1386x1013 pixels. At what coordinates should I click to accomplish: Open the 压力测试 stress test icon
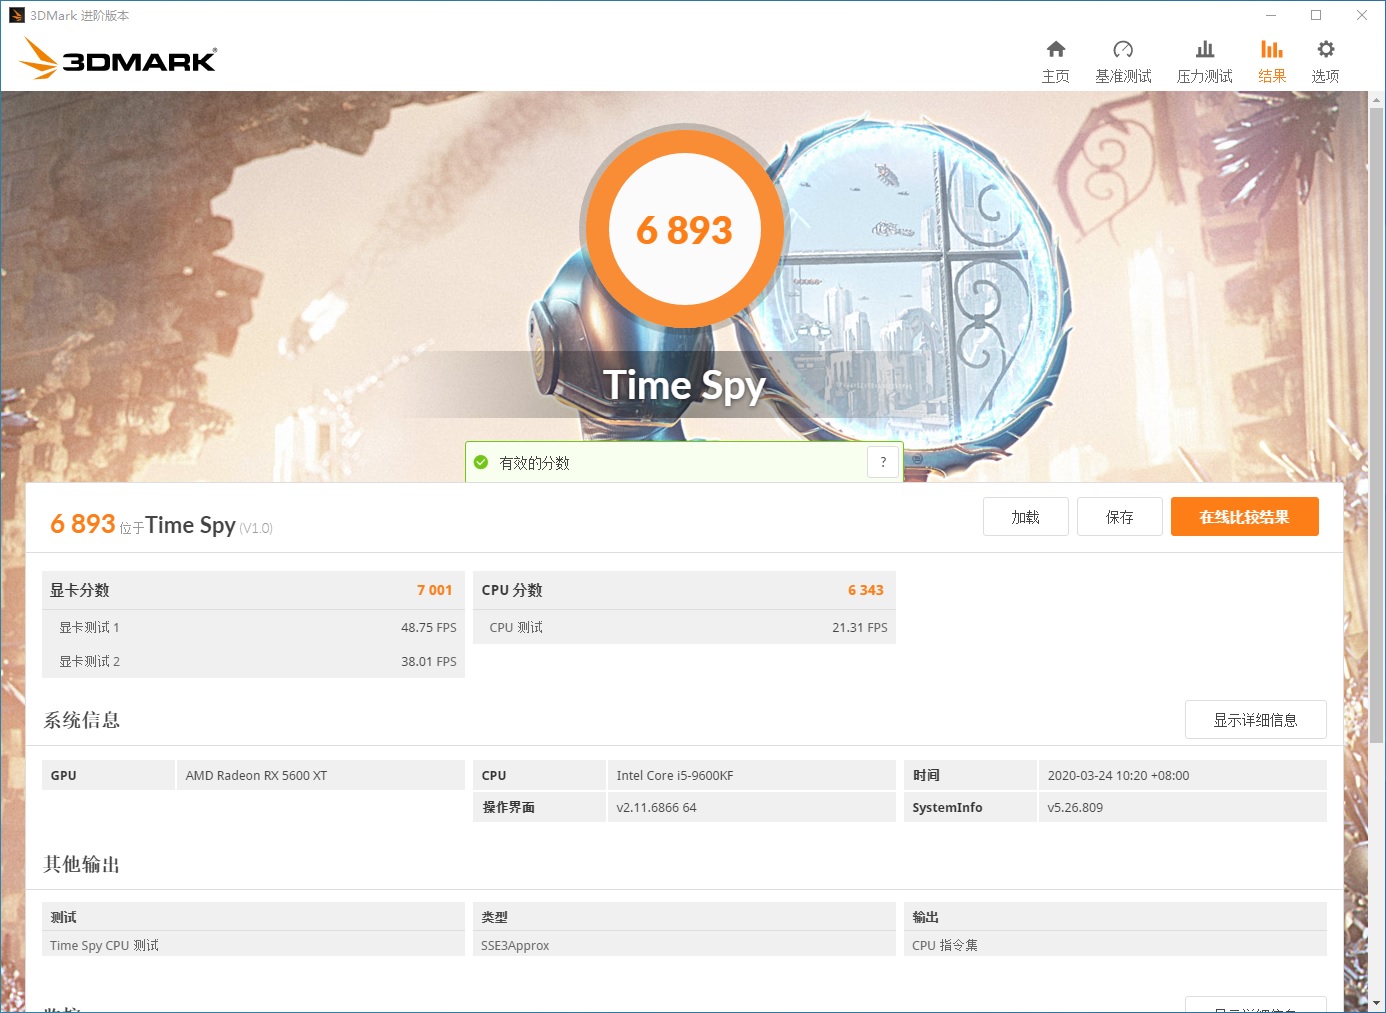[1205, 58]
